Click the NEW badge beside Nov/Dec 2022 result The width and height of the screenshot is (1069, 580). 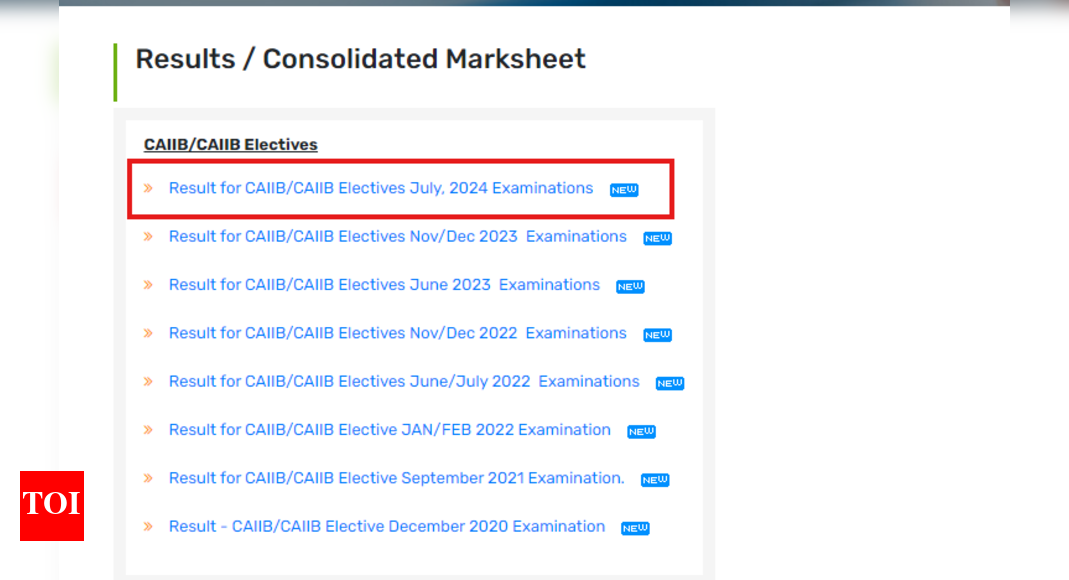tap(657, 334)
